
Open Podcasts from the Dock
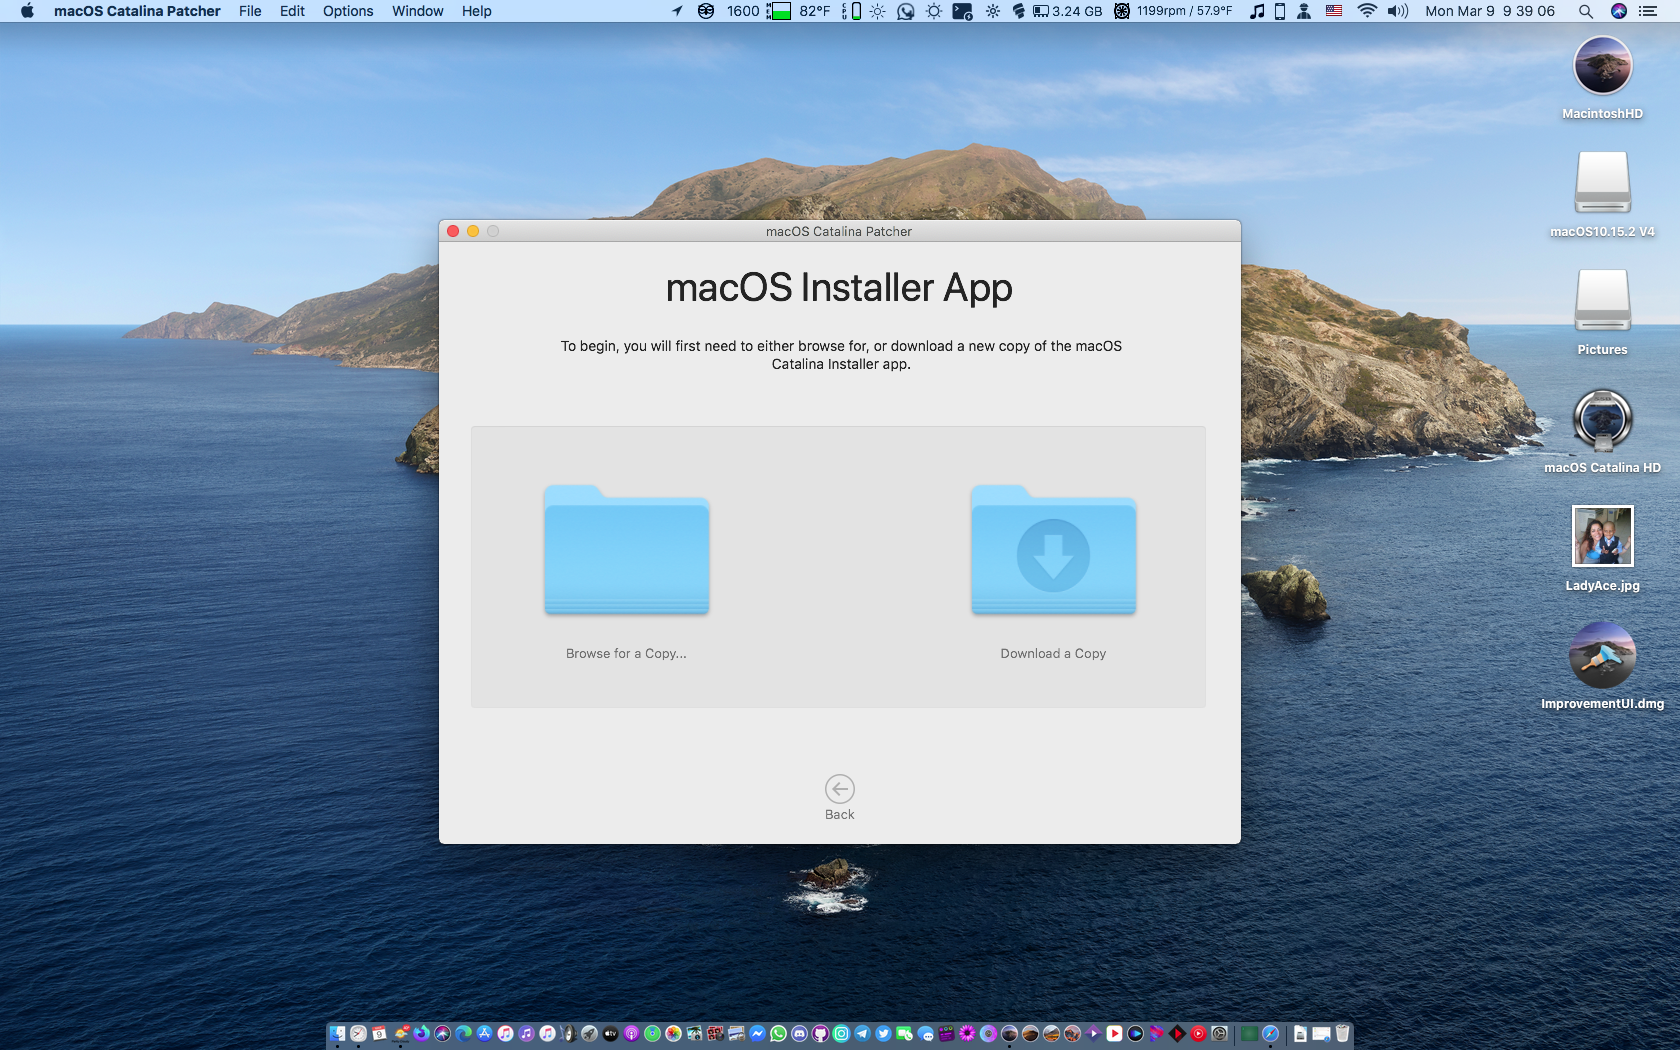coord(631,1033)
